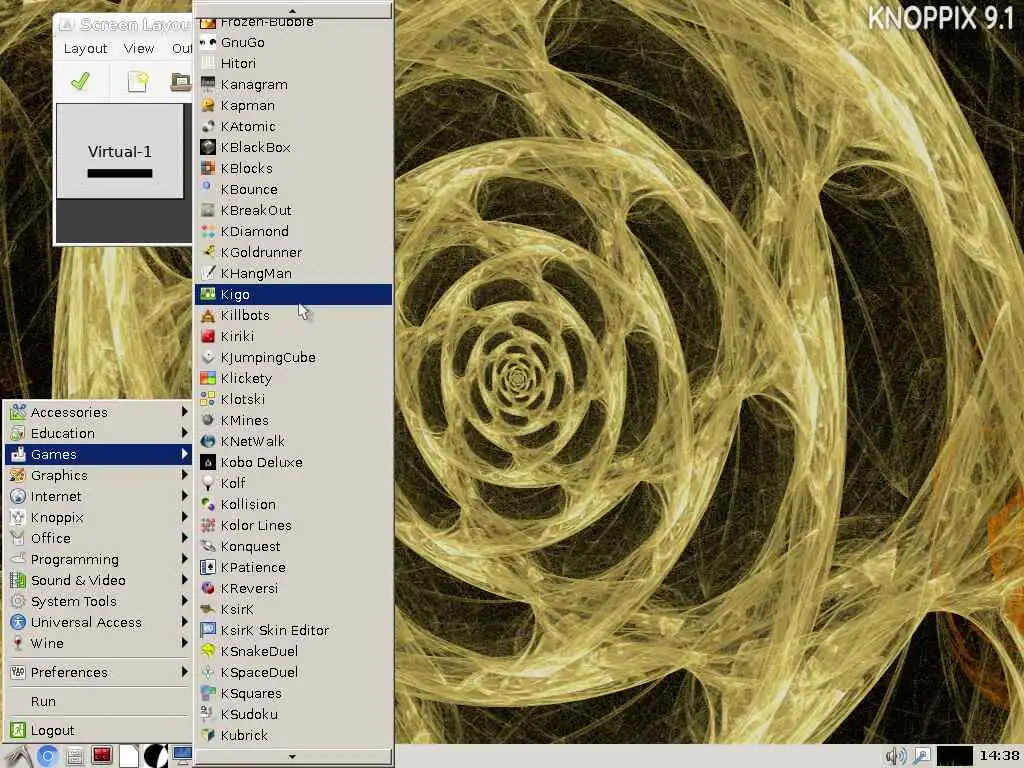
Task: Open Wine submenu
Action: click(x=98, y=643)
